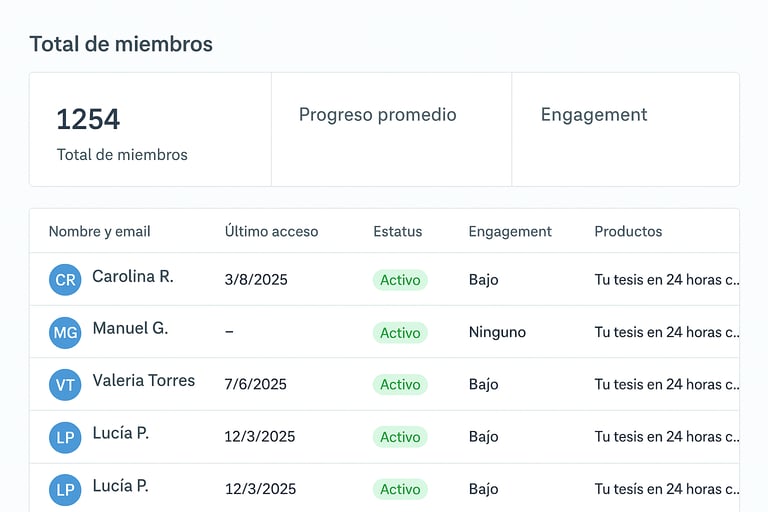This screenshot has width=768, height=512.
Task: Click the Productos column header
Action: tap(628, 231)
